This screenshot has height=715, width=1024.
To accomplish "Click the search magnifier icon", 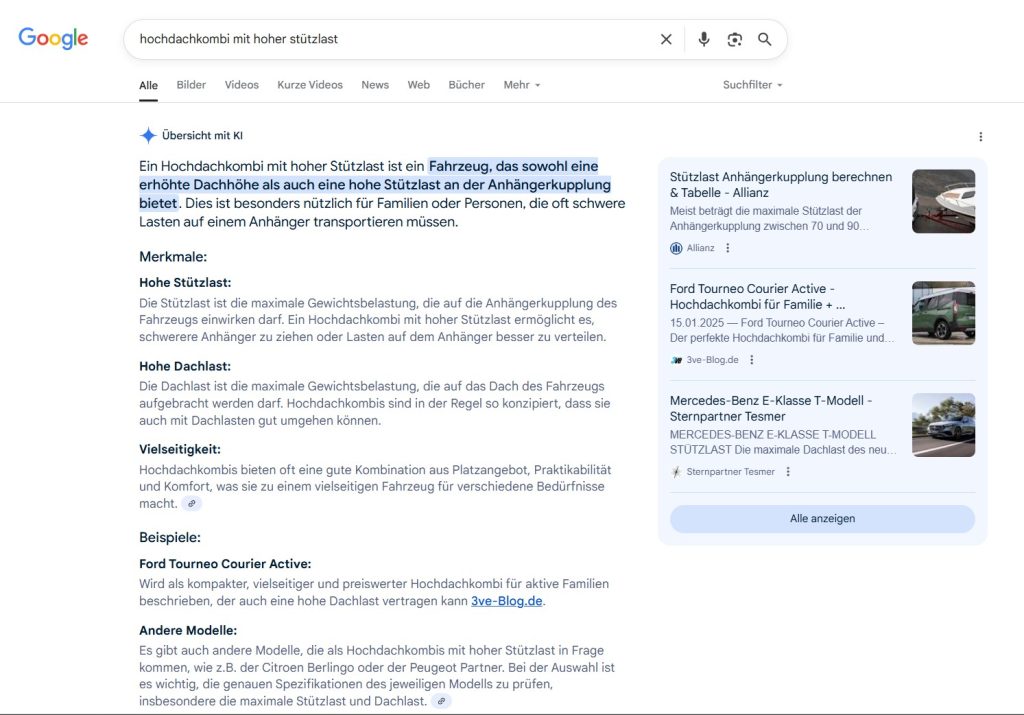I will click(765, 38).
